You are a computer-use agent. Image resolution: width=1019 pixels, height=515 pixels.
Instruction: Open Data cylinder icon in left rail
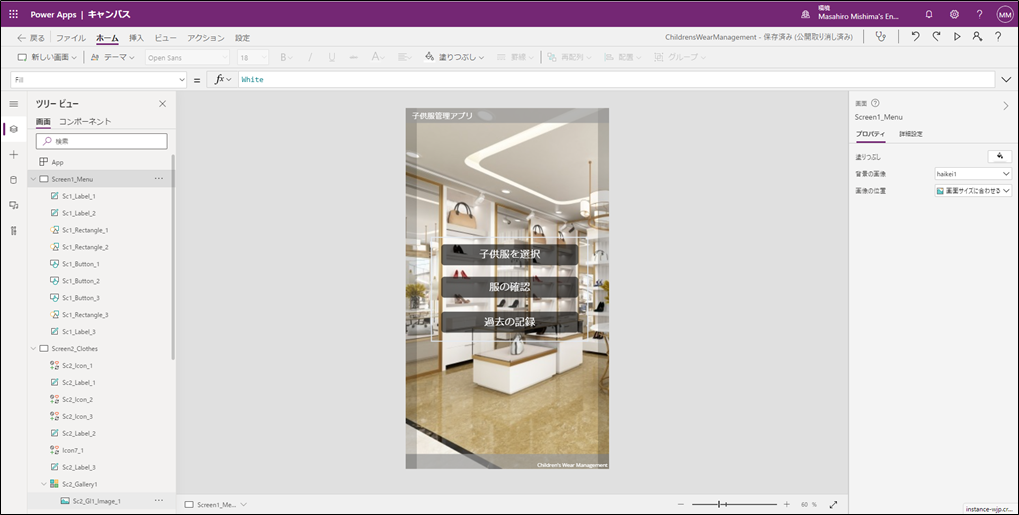(x=14, y=180)
